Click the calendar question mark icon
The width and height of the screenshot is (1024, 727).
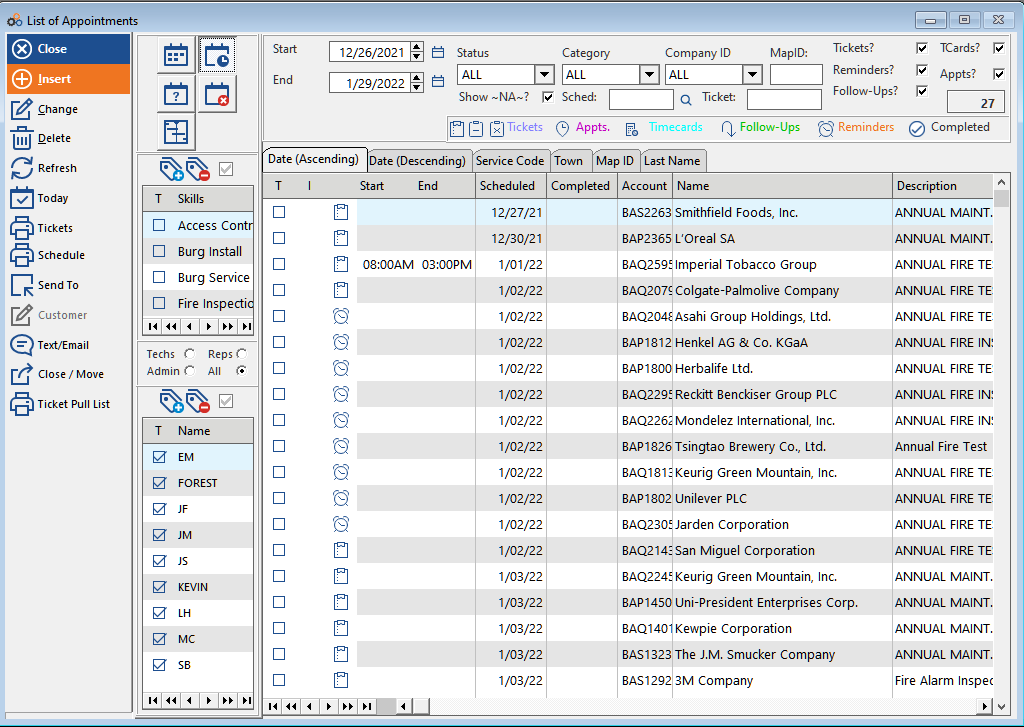point(176,94)
